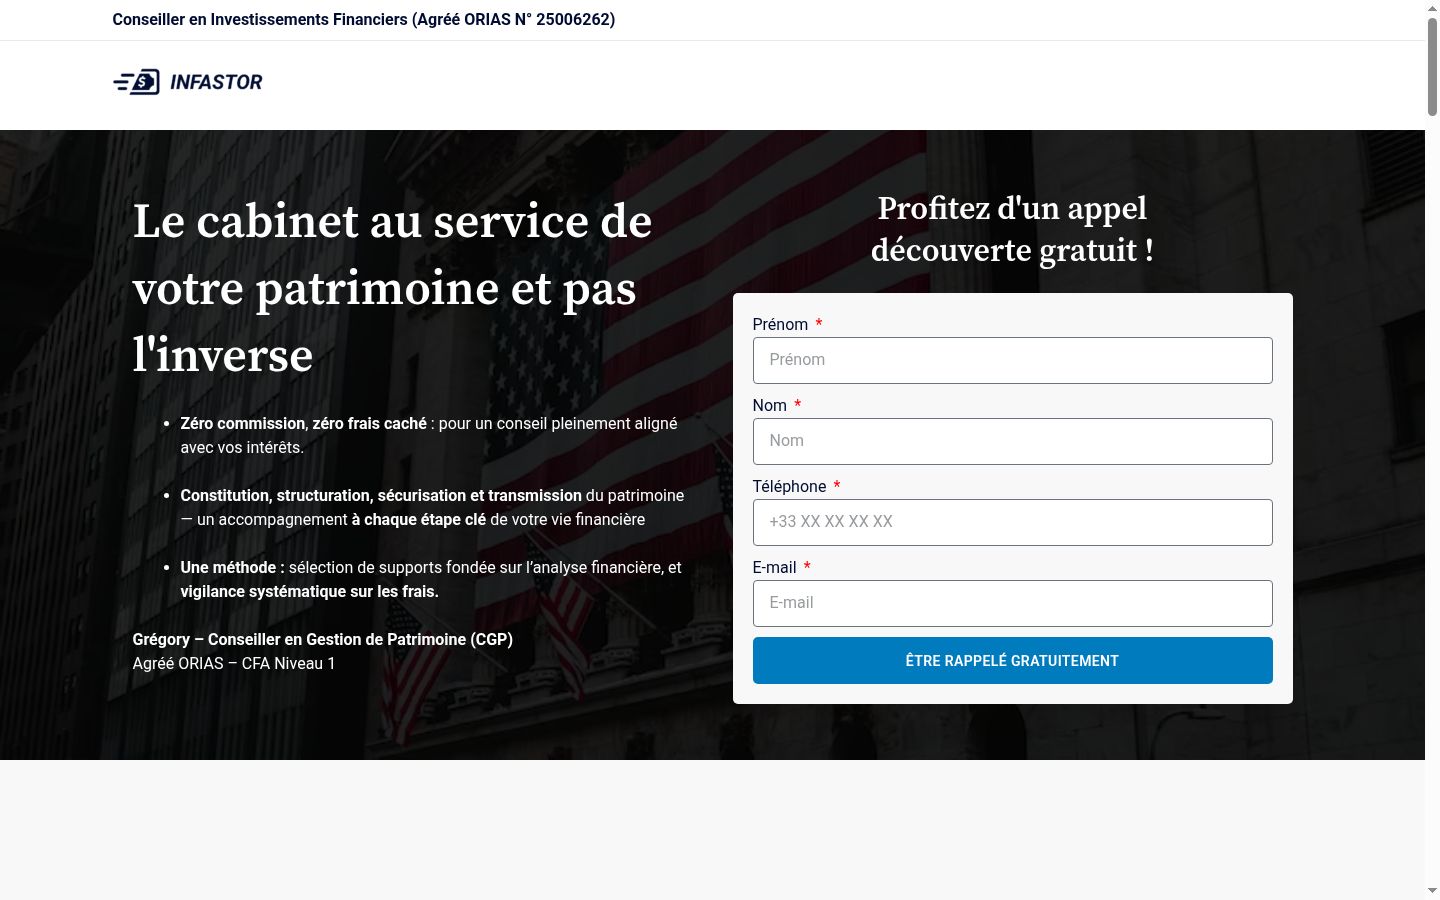The height and width of the screenshot is (900, 1440).
Task: Click the INFASTOR logo icon
Action: pyautogui.click(x=136, y=82)
